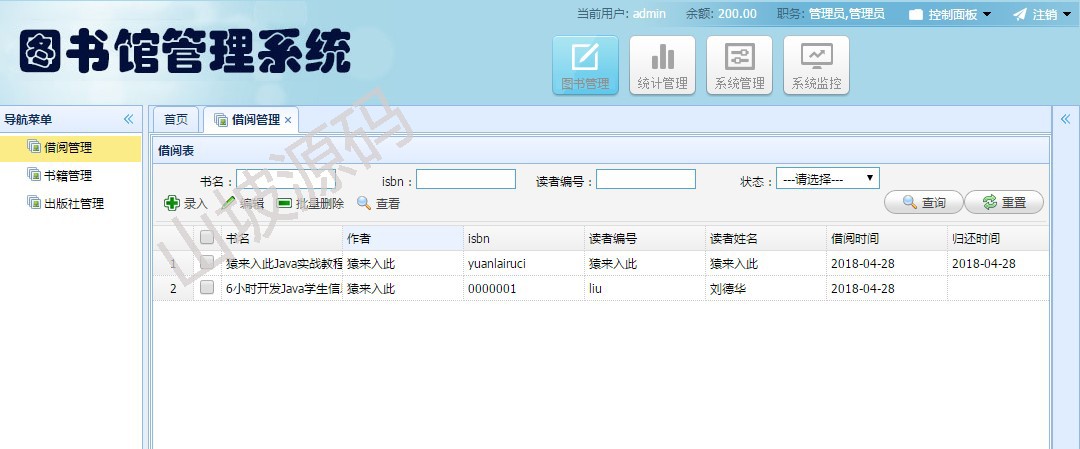
Task: Open the 系统管理 module
Action: [x=739, y=65]
